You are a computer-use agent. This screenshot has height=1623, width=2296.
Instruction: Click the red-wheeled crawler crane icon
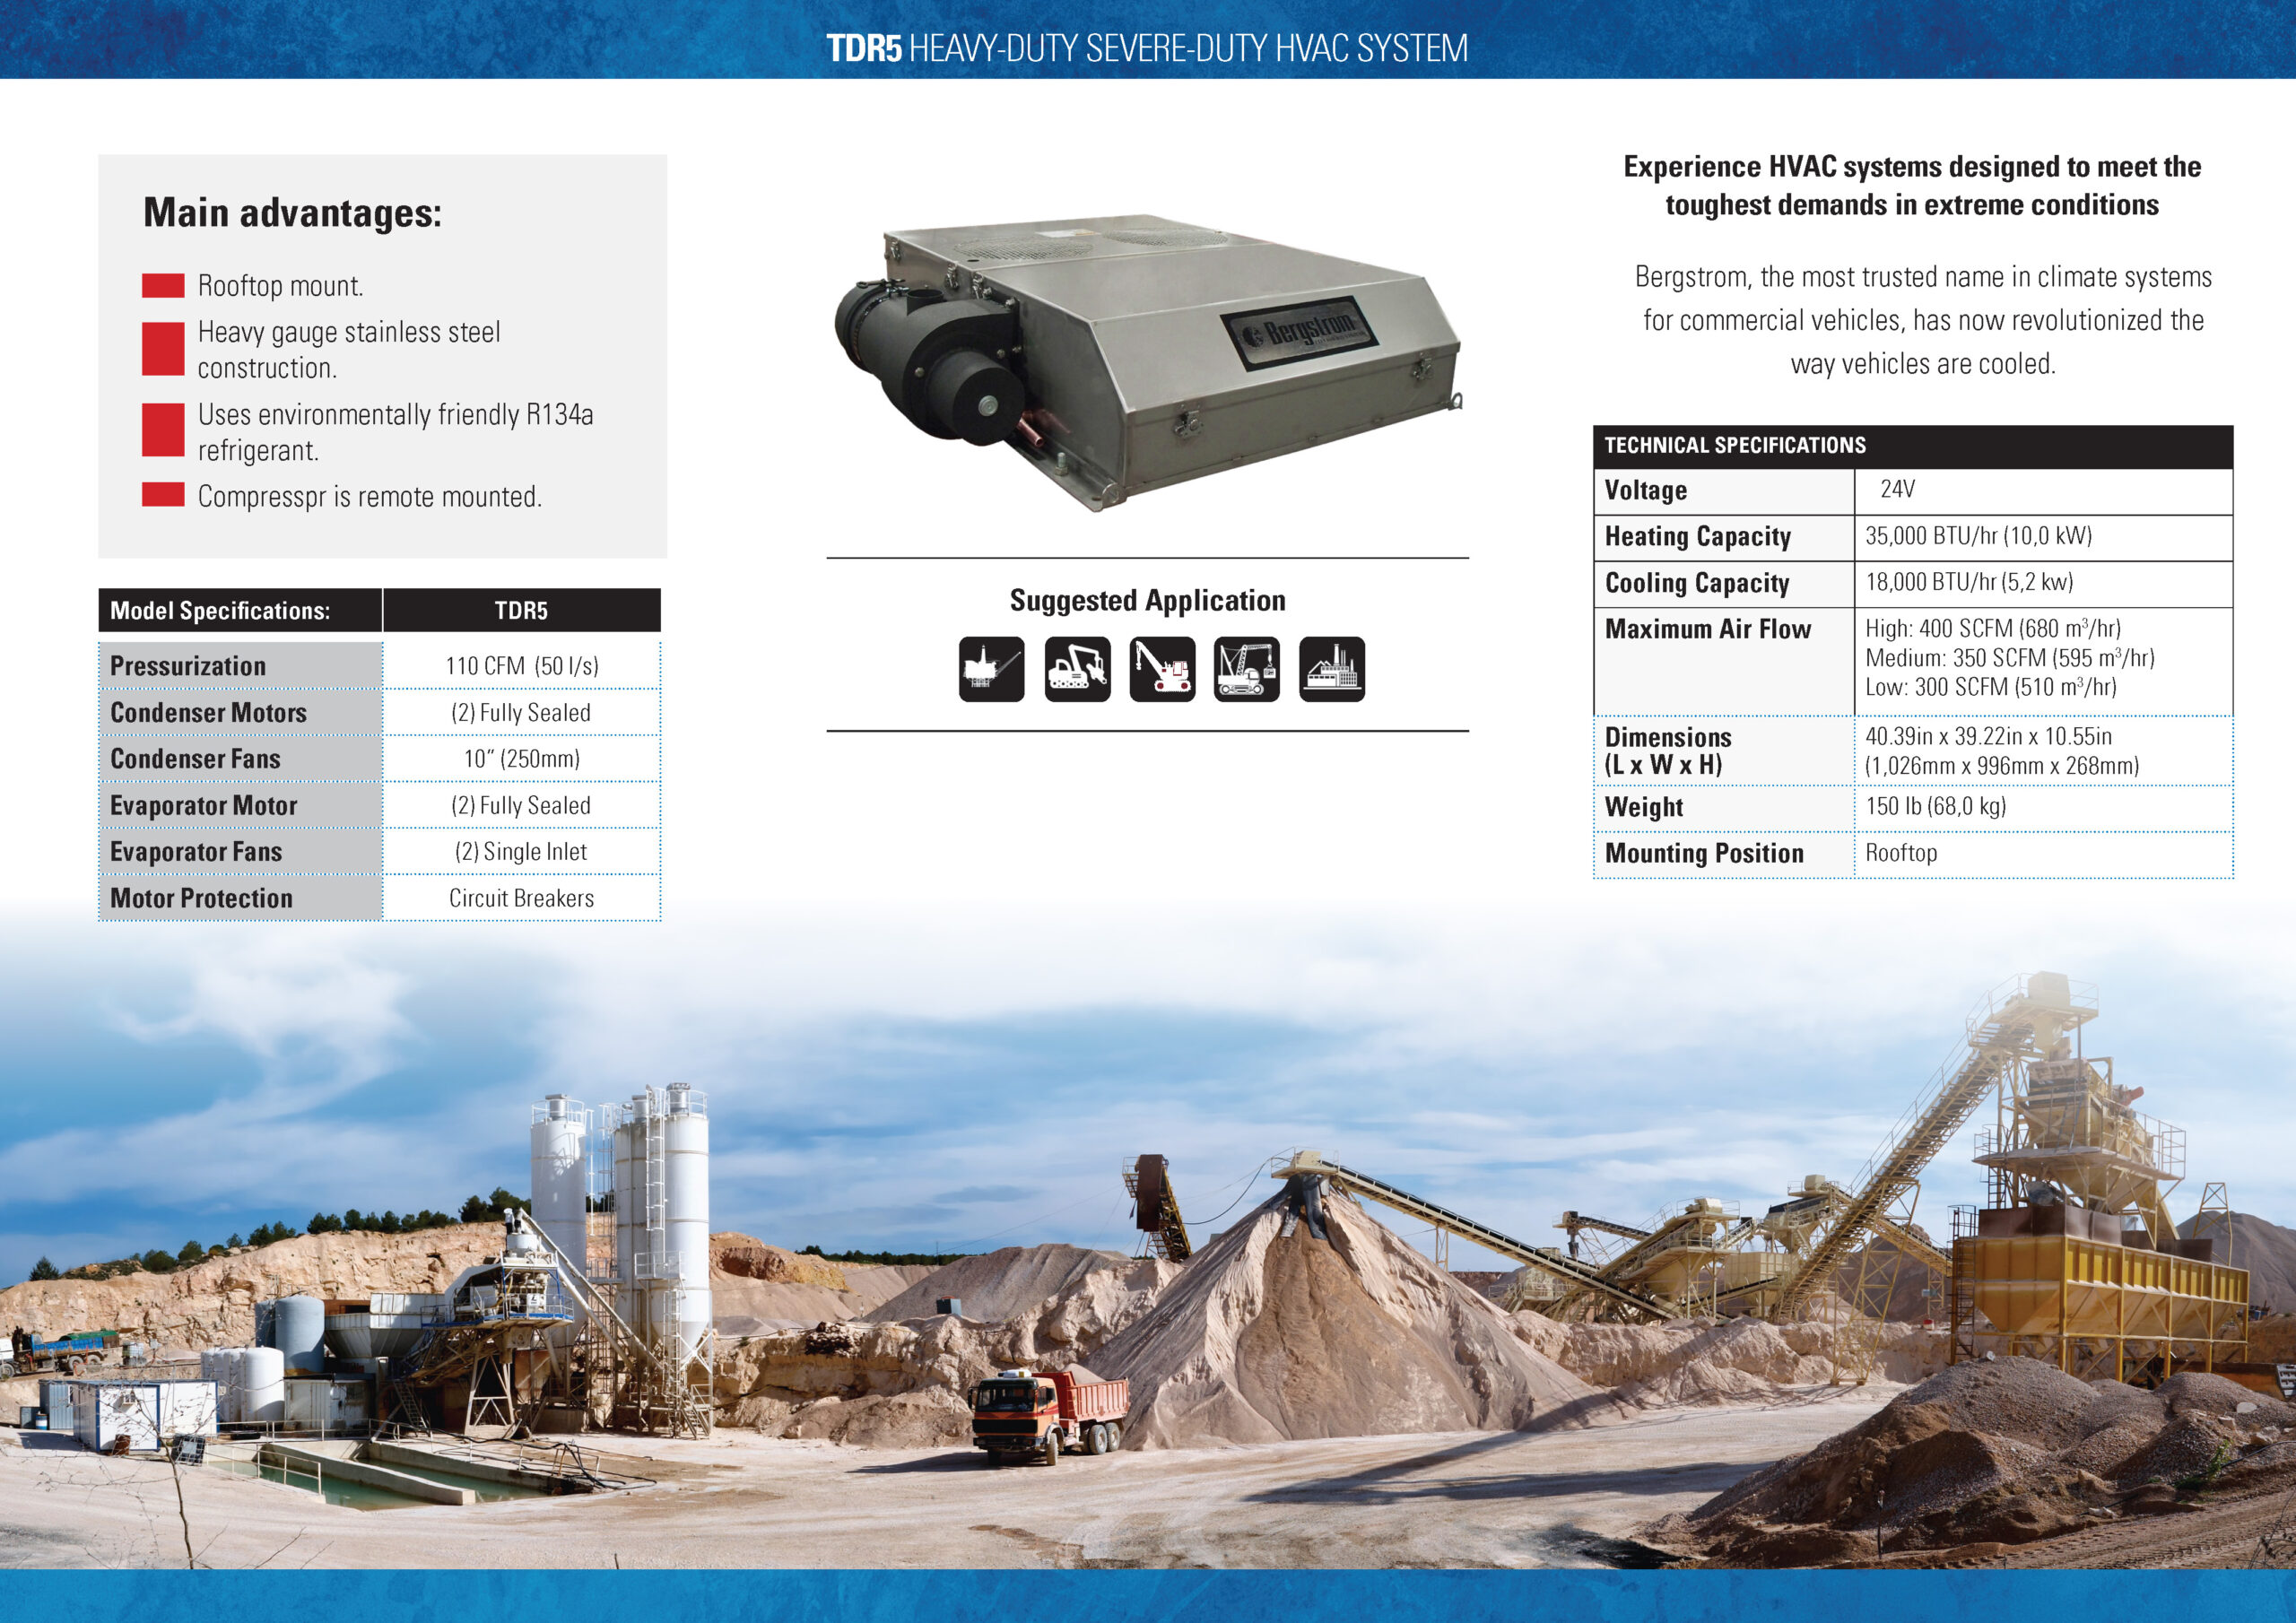[1162, 669]
